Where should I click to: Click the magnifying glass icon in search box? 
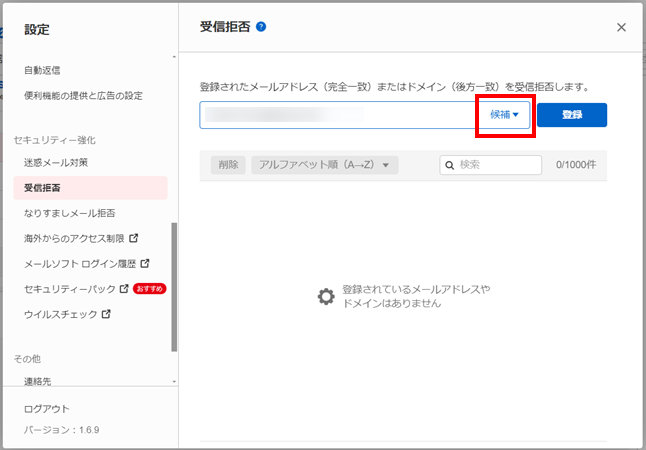click(x=450, y=165)
